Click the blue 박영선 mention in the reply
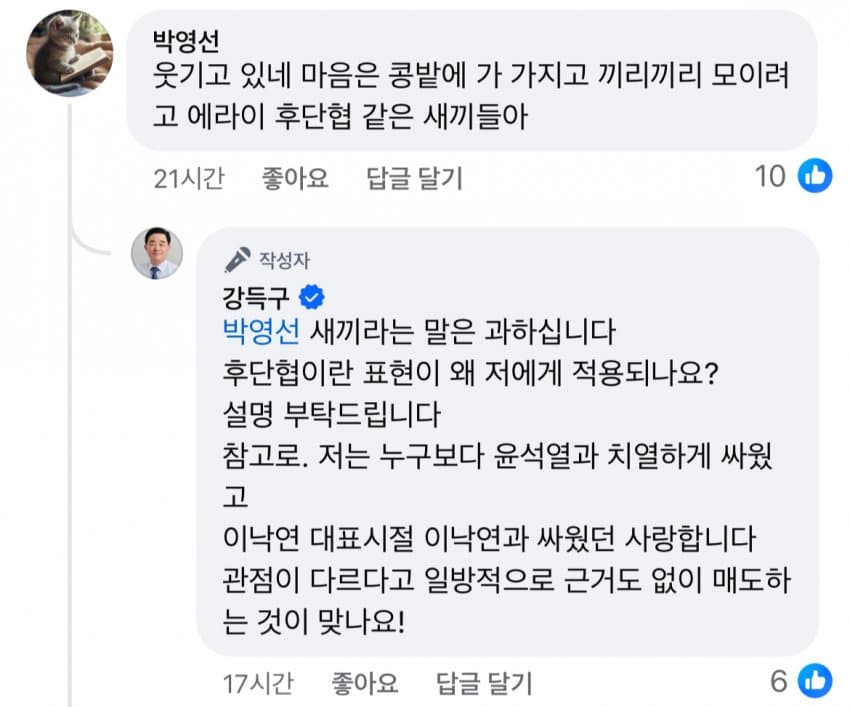850x707 pixels. coord(263,328)
